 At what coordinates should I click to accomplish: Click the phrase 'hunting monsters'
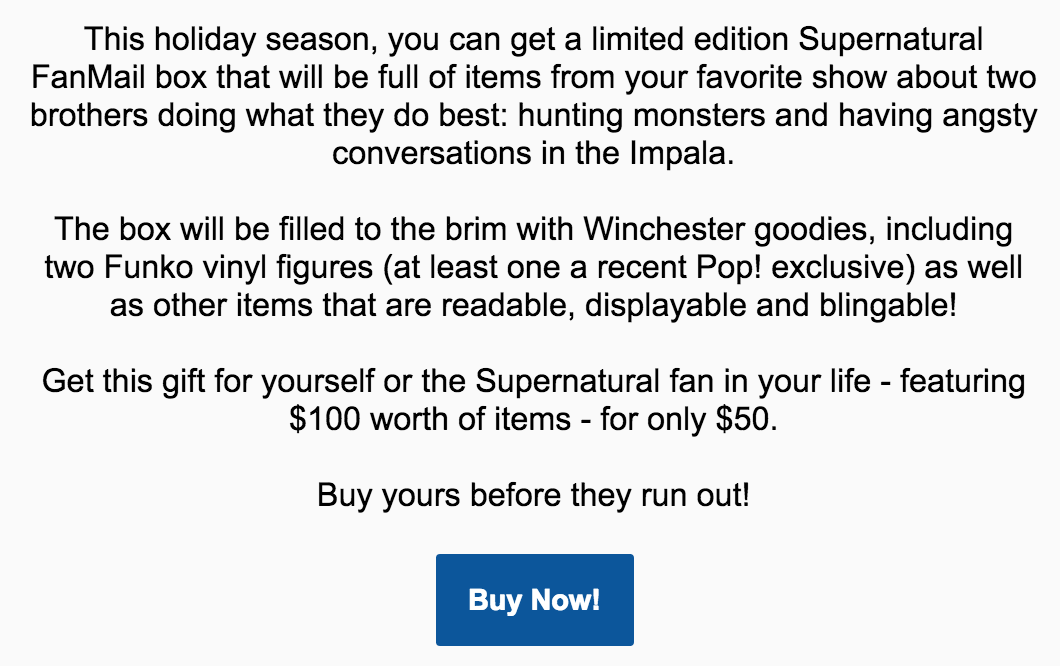(642, 116)
